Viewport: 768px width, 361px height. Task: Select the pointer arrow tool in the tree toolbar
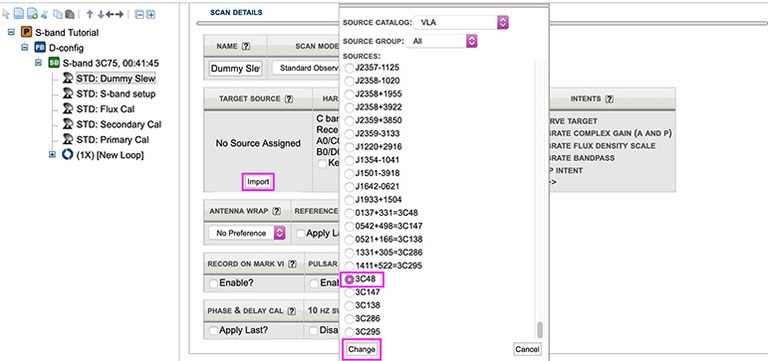click(6, 14)
